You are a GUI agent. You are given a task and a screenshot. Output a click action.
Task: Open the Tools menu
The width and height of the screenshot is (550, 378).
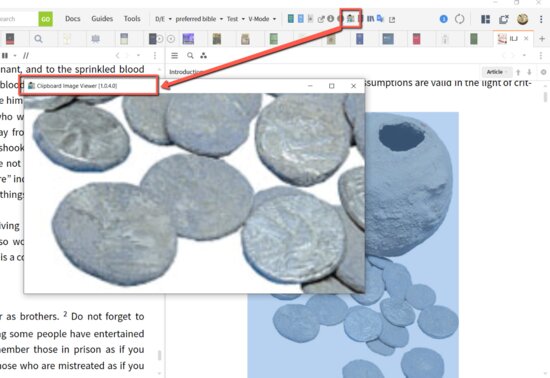(132, 19)
